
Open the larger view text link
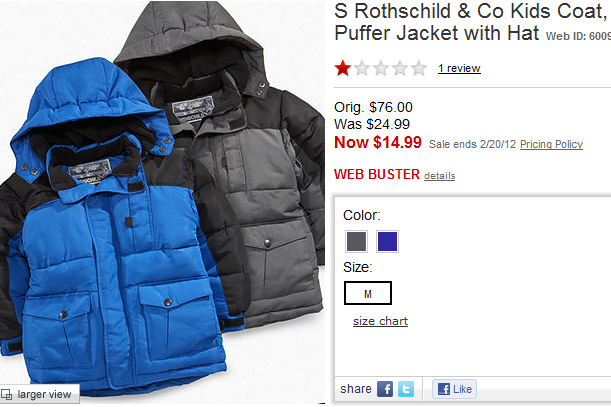tap(44, 395)
